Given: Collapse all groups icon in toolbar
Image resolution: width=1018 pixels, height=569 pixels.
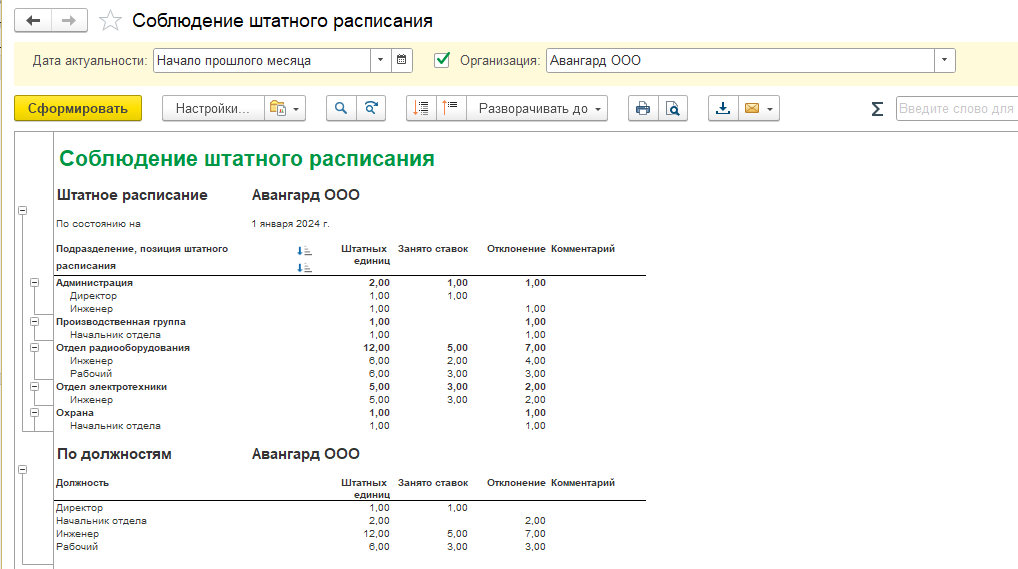Looking at the screenshot, I should click(x=421, y=108).
